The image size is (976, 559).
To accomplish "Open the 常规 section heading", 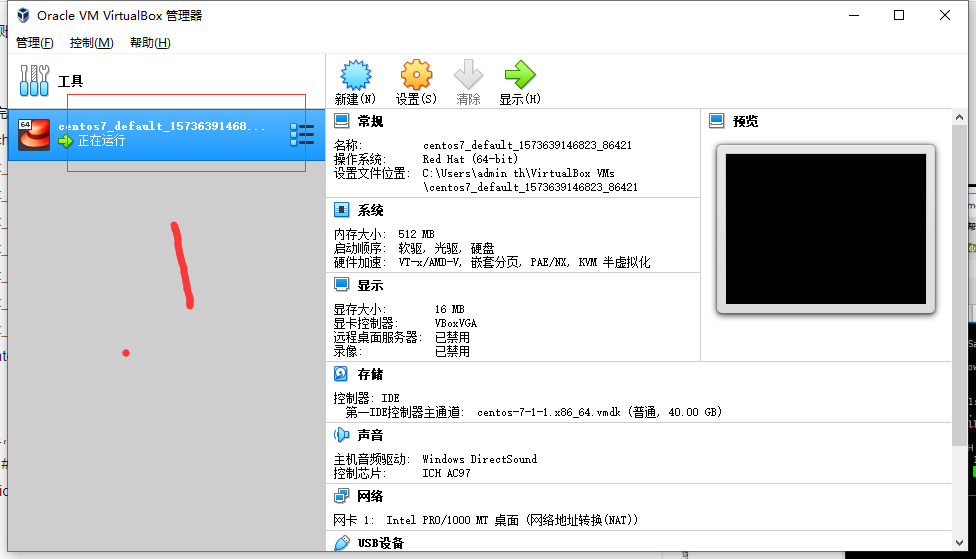I will point(370,121).
